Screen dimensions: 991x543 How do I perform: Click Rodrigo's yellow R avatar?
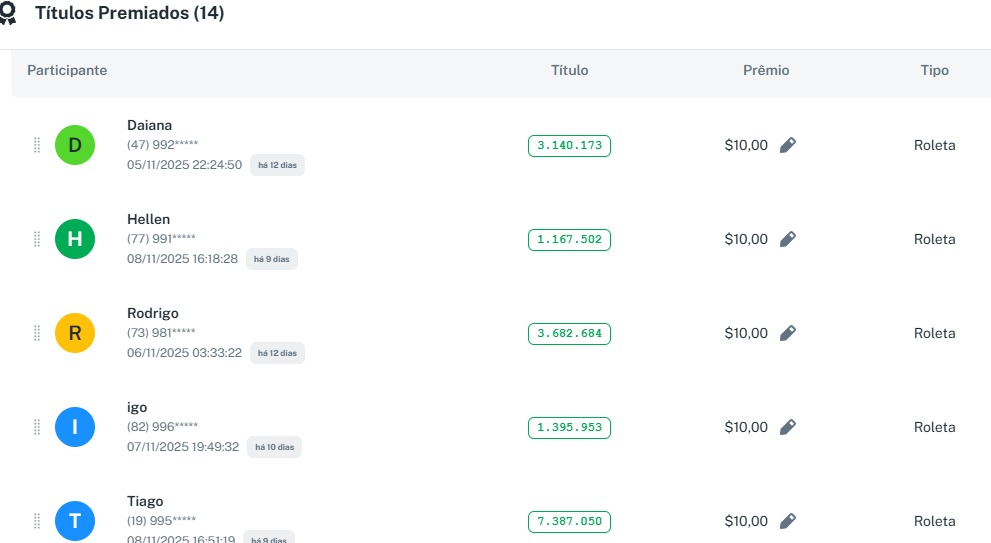(75, 334)
